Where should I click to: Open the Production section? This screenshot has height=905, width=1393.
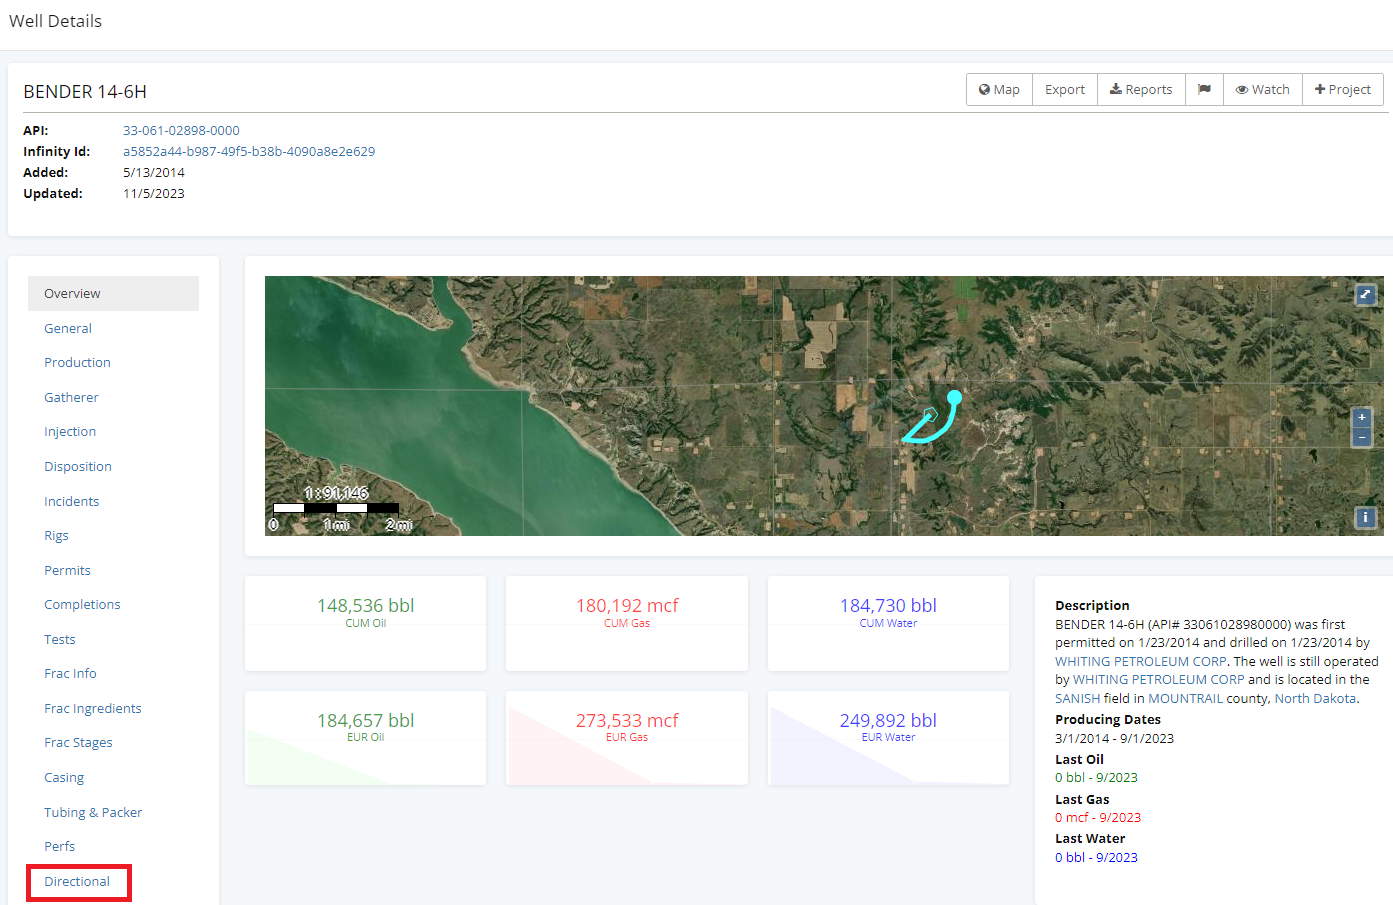click(77, 362)
